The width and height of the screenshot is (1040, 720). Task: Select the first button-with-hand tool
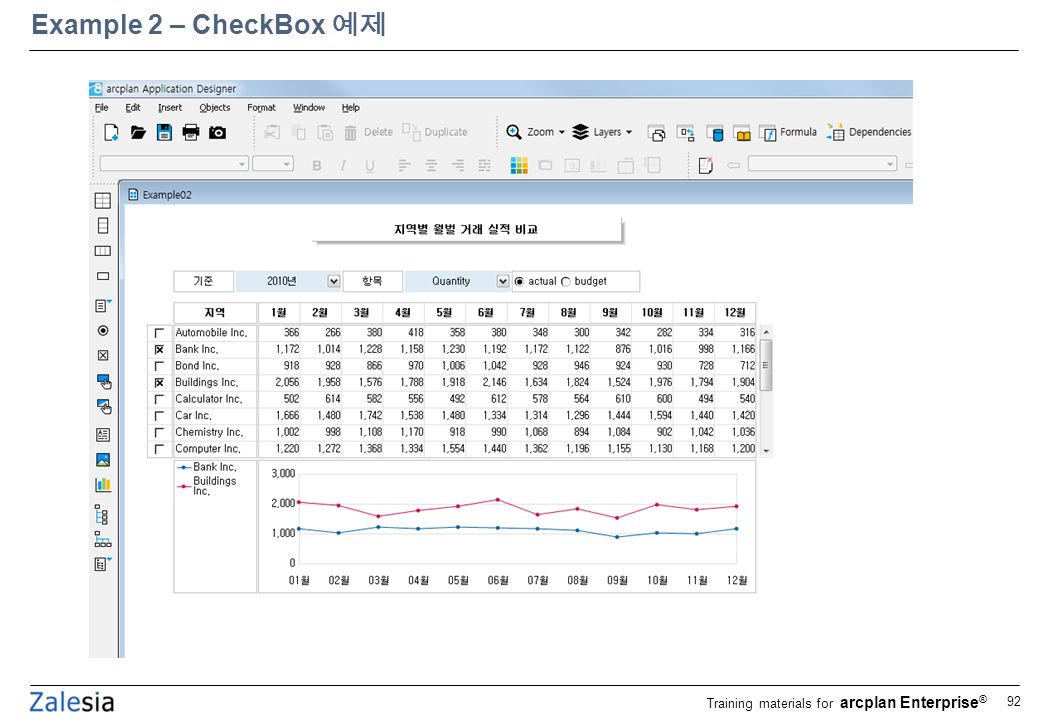[104, 381]
